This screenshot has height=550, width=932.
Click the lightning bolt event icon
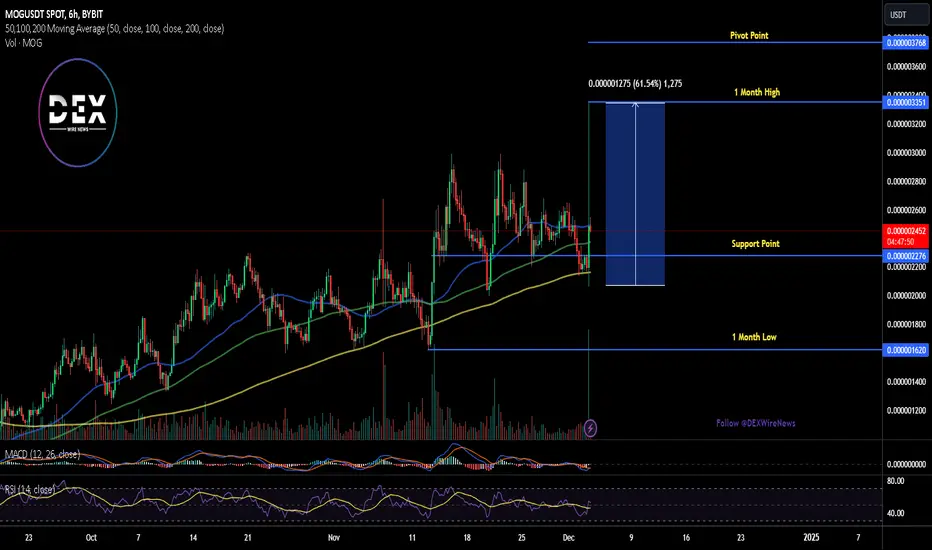tap(590, 428)
